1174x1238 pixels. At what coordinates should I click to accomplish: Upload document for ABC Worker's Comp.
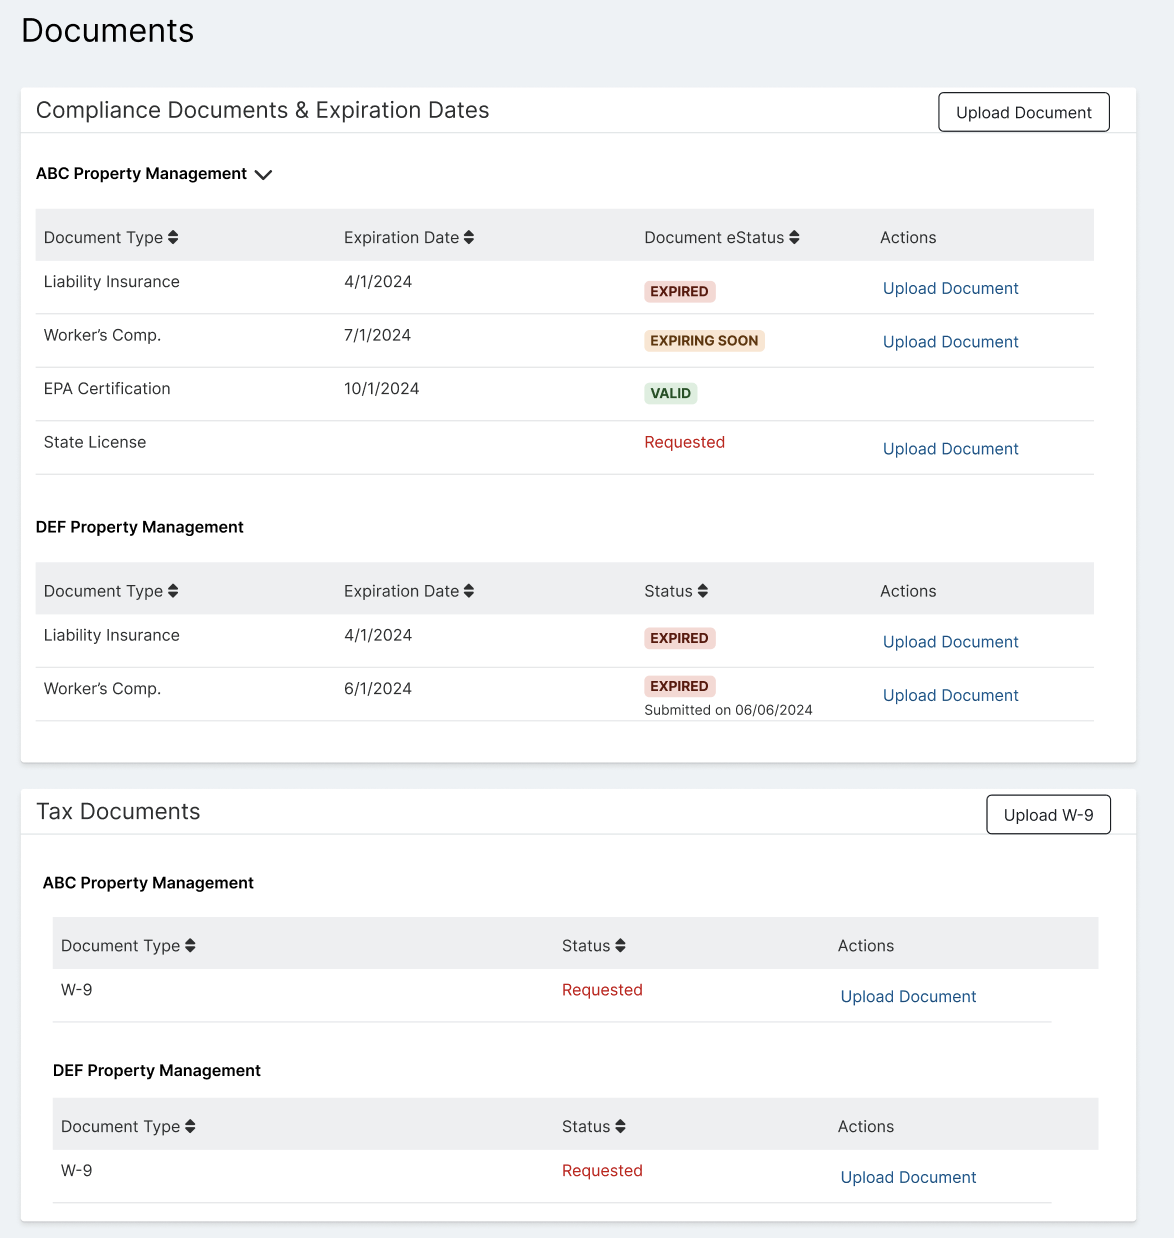click(950, 342)
